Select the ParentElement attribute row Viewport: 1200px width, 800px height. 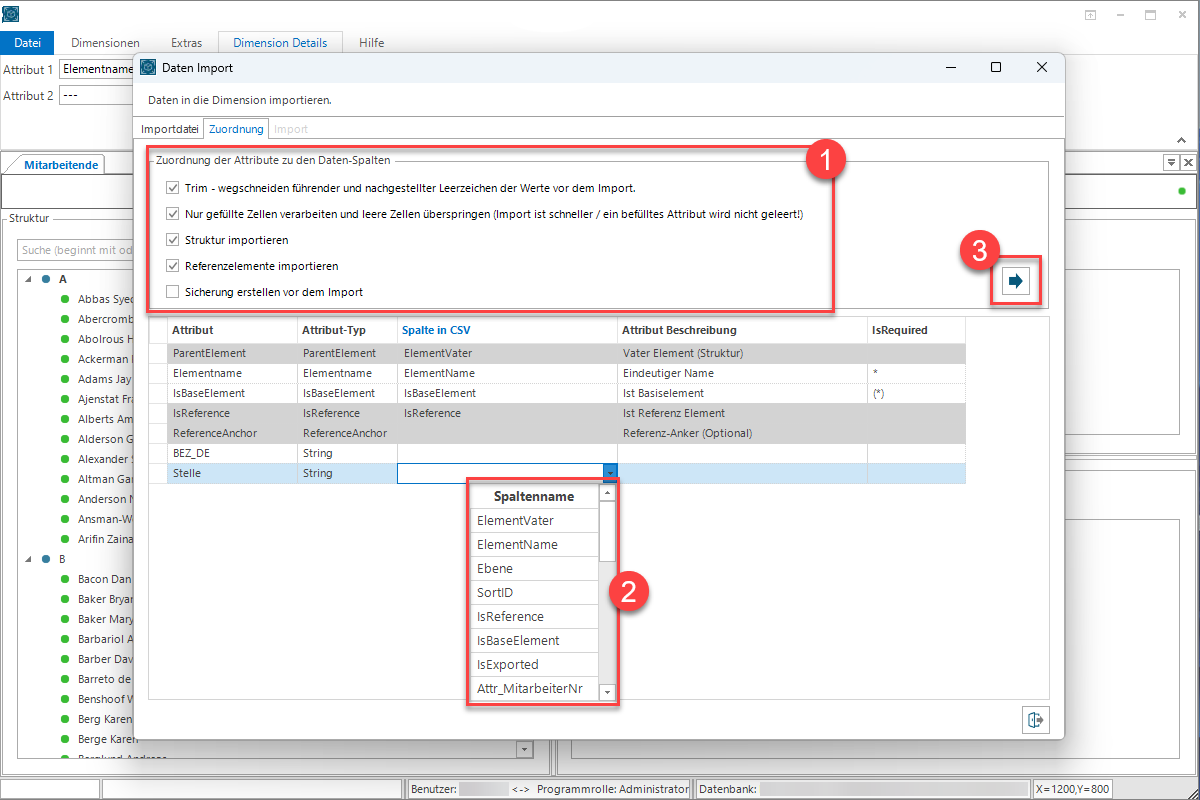(557, 353)
